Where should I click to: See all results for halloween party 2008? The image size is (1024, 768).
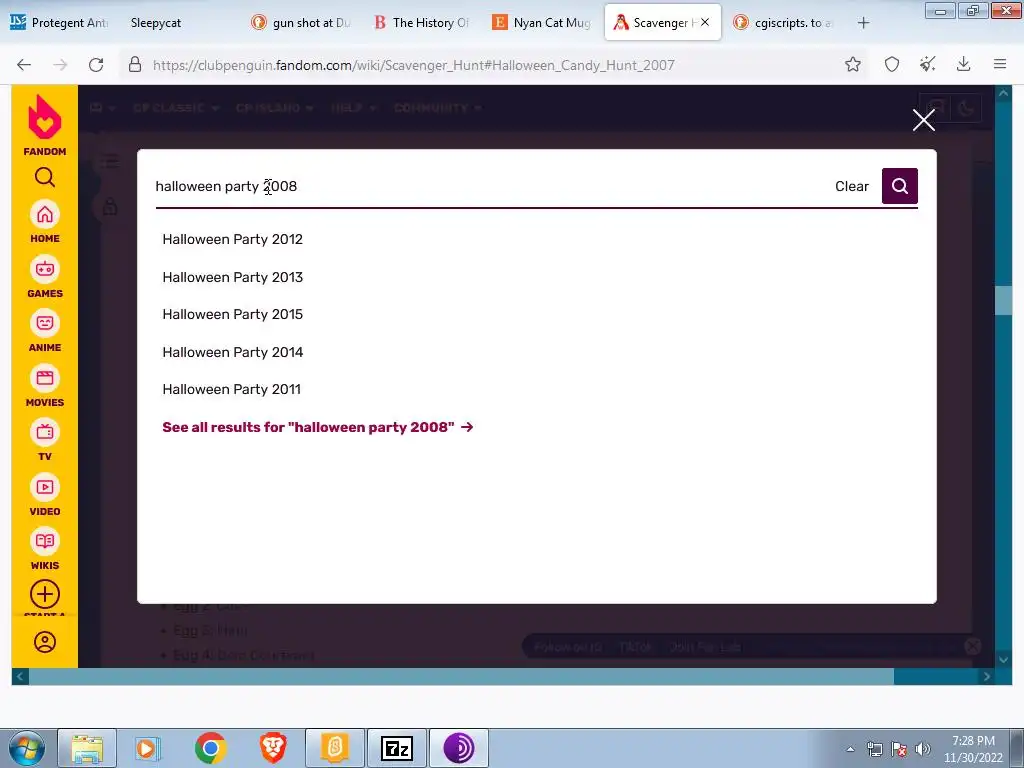point(317,427)
